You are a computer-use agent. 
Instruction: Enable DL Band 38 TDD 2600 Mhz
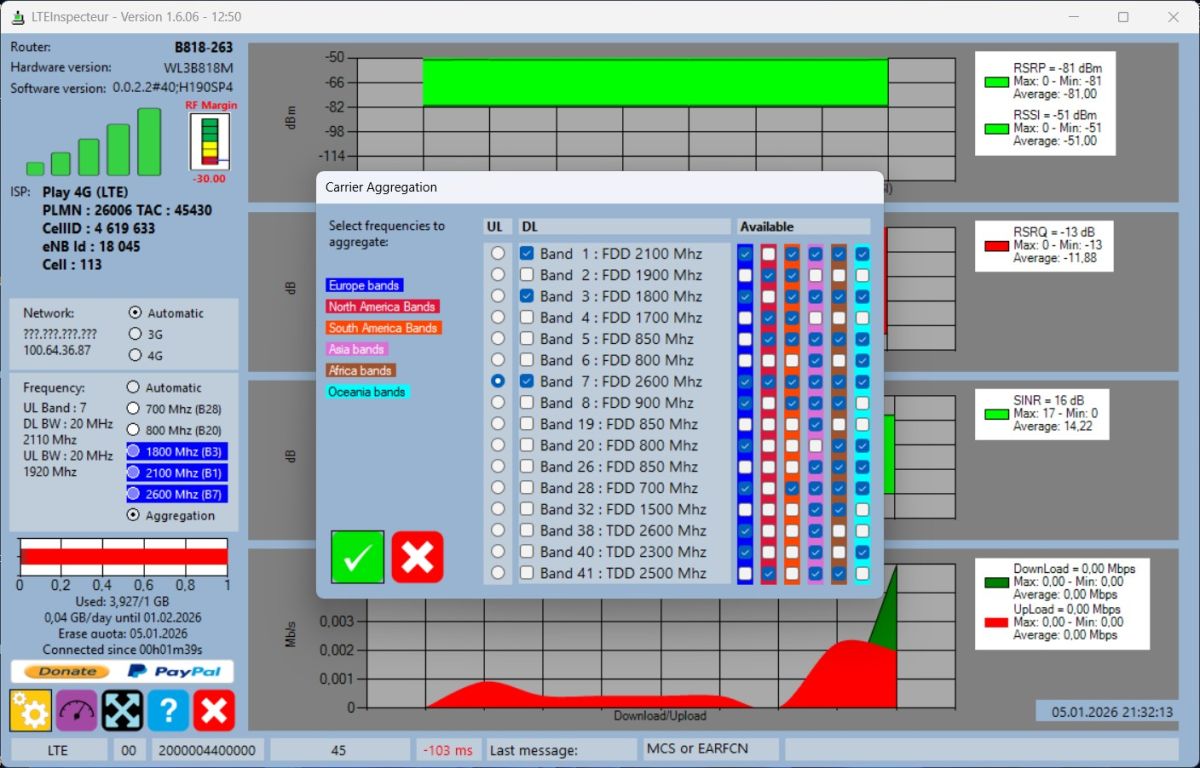pos(527,531)
